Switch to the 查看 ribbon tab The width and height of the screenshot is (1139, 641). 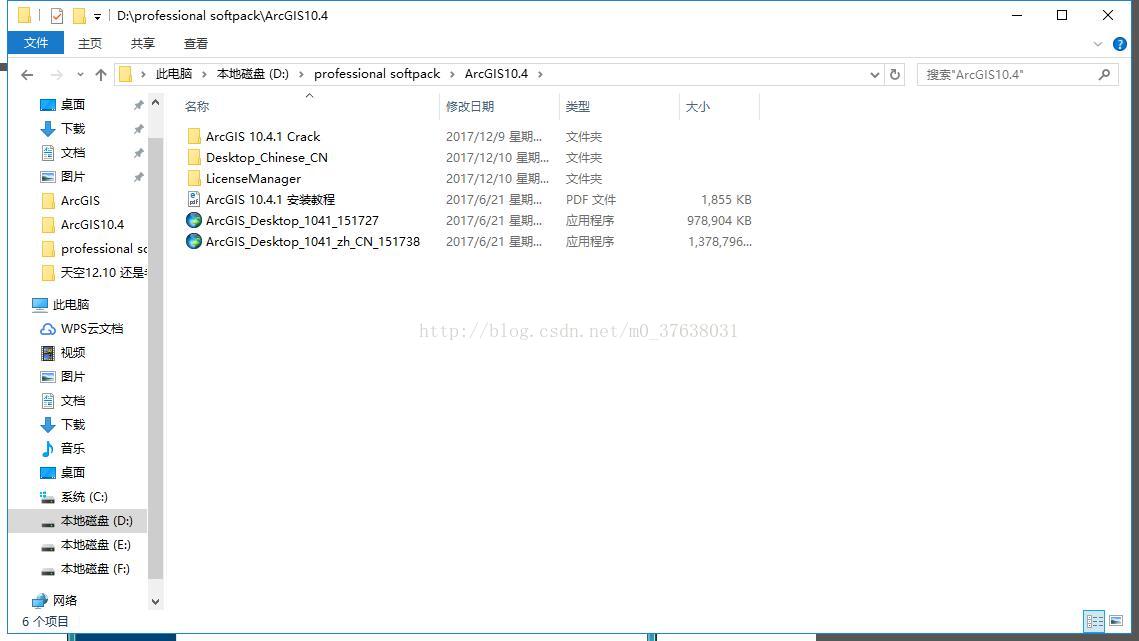195,44
